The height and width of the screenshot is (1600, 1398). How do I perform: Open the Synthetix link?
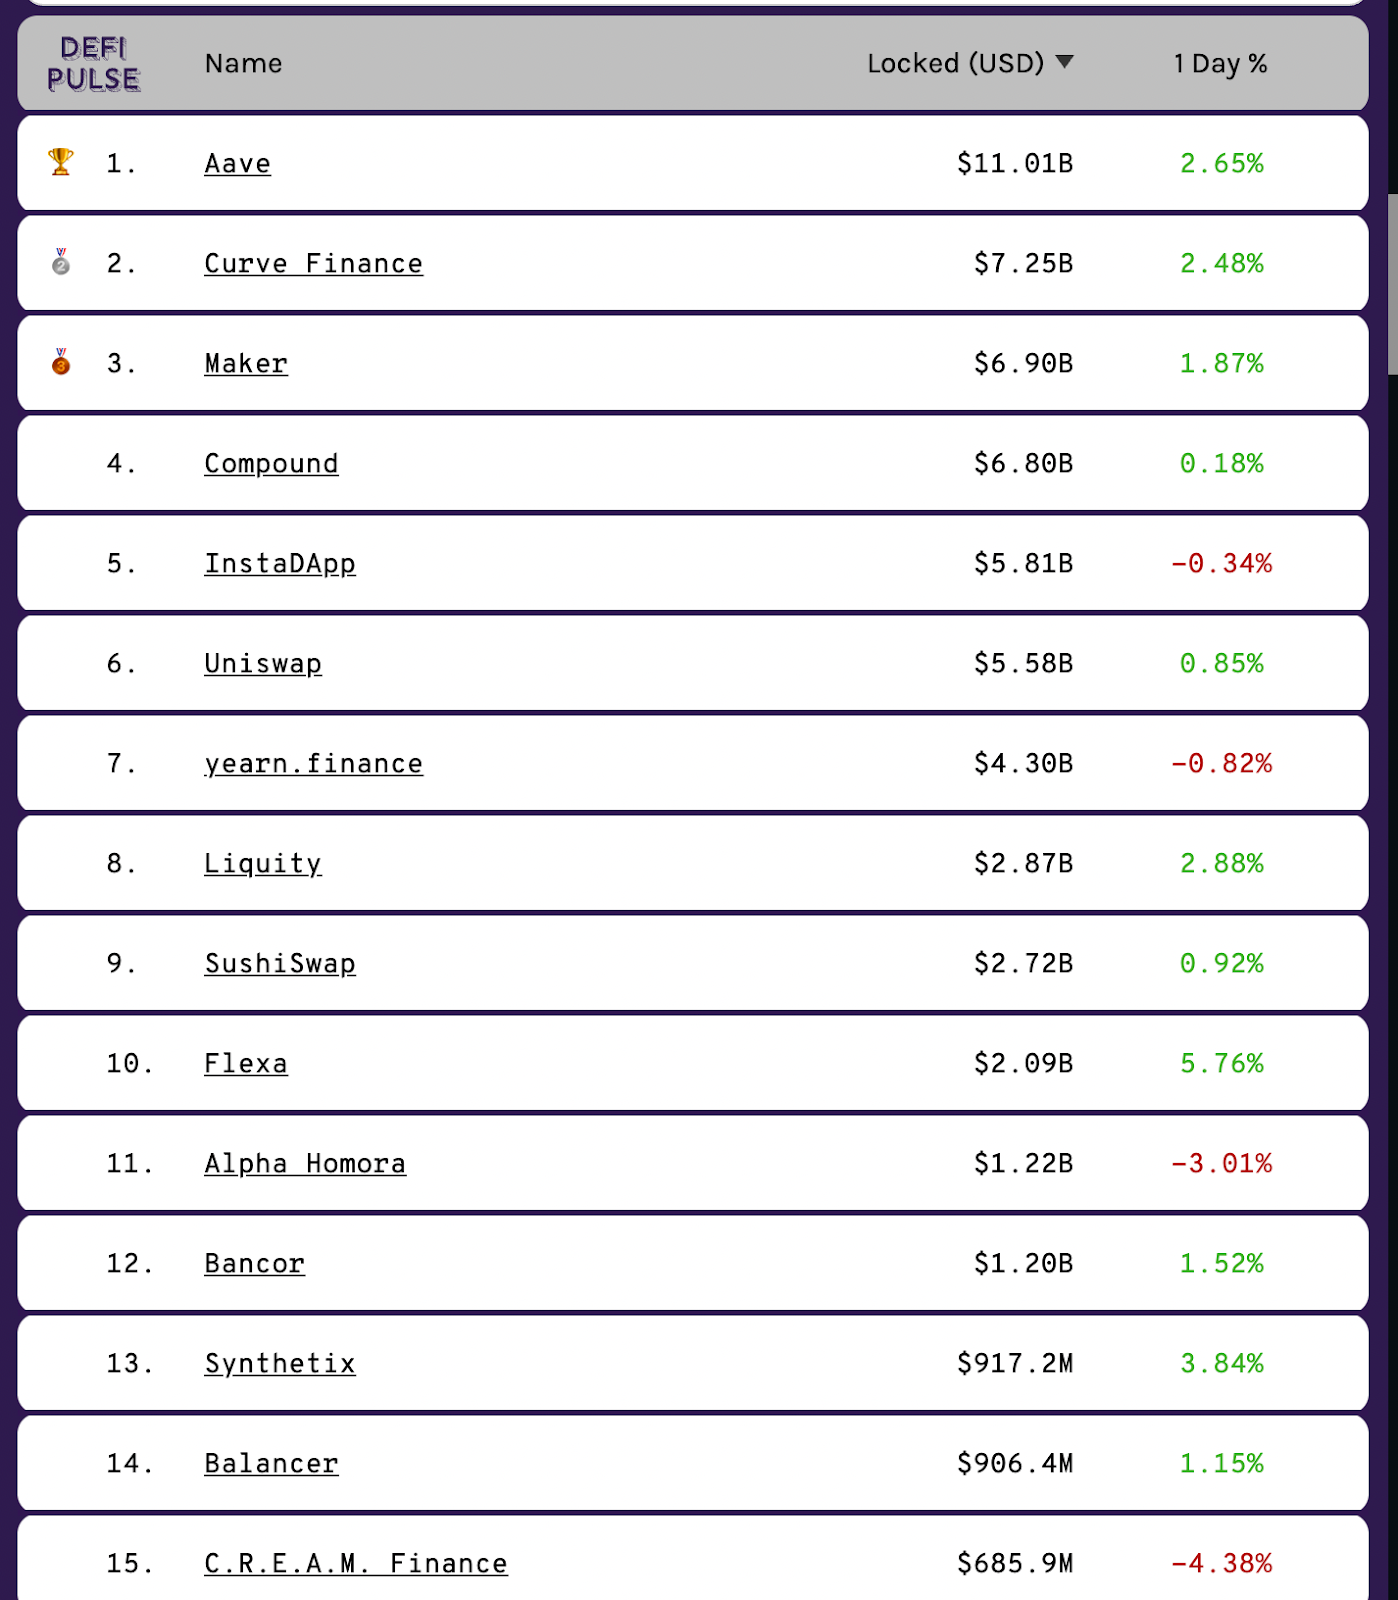tap(280, 1363)
